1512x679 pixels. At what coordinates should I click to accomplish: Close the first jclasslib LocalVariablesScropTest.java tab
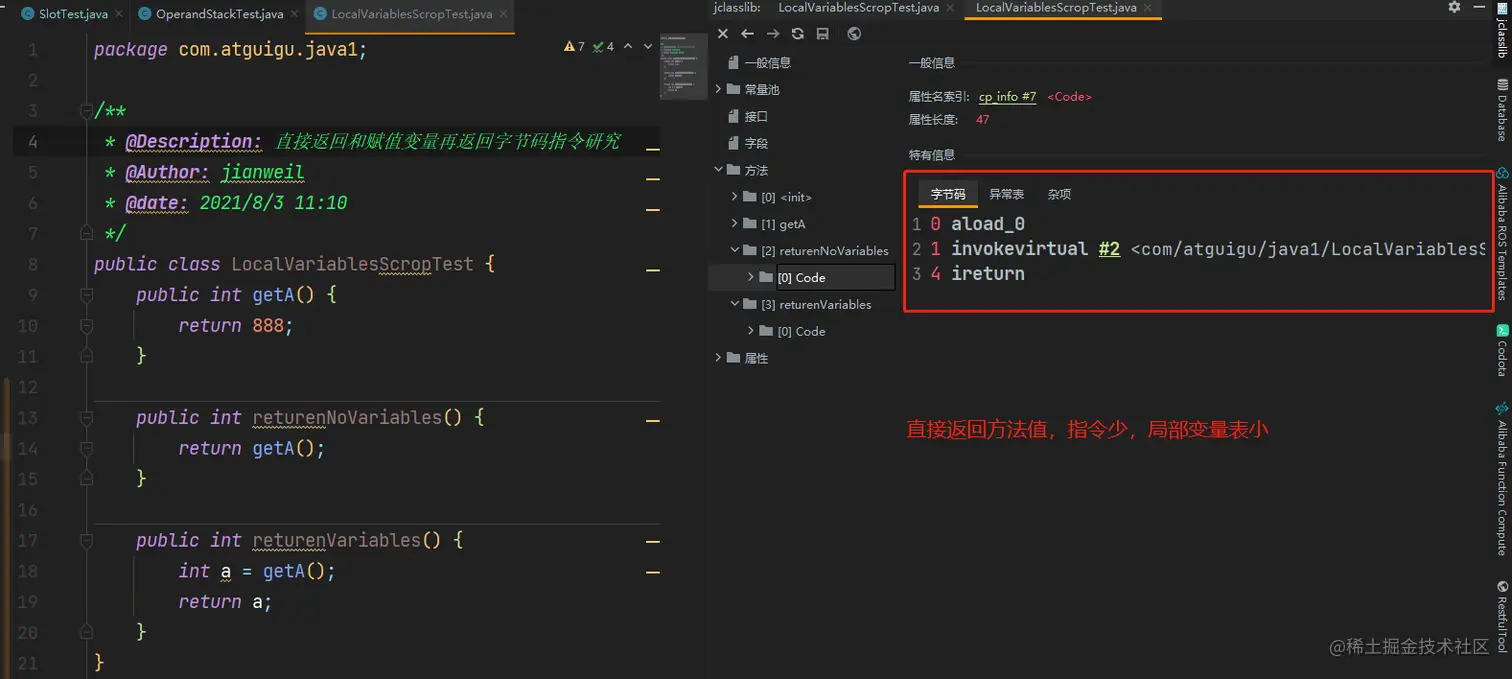pos(949,8)
